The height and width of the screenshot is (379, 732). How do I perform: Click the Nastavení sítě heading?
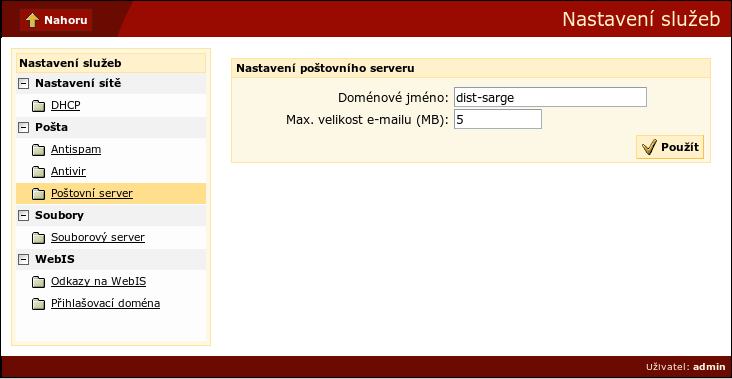(78, 84)
